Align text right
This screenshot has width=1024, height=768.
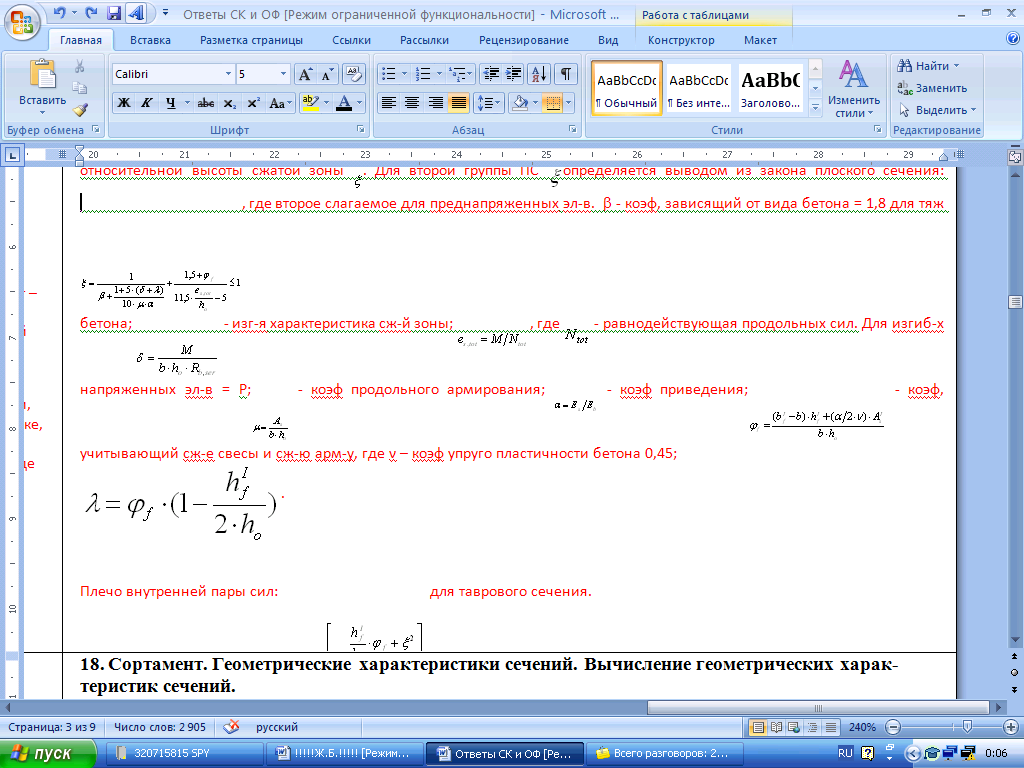point(435,103)
